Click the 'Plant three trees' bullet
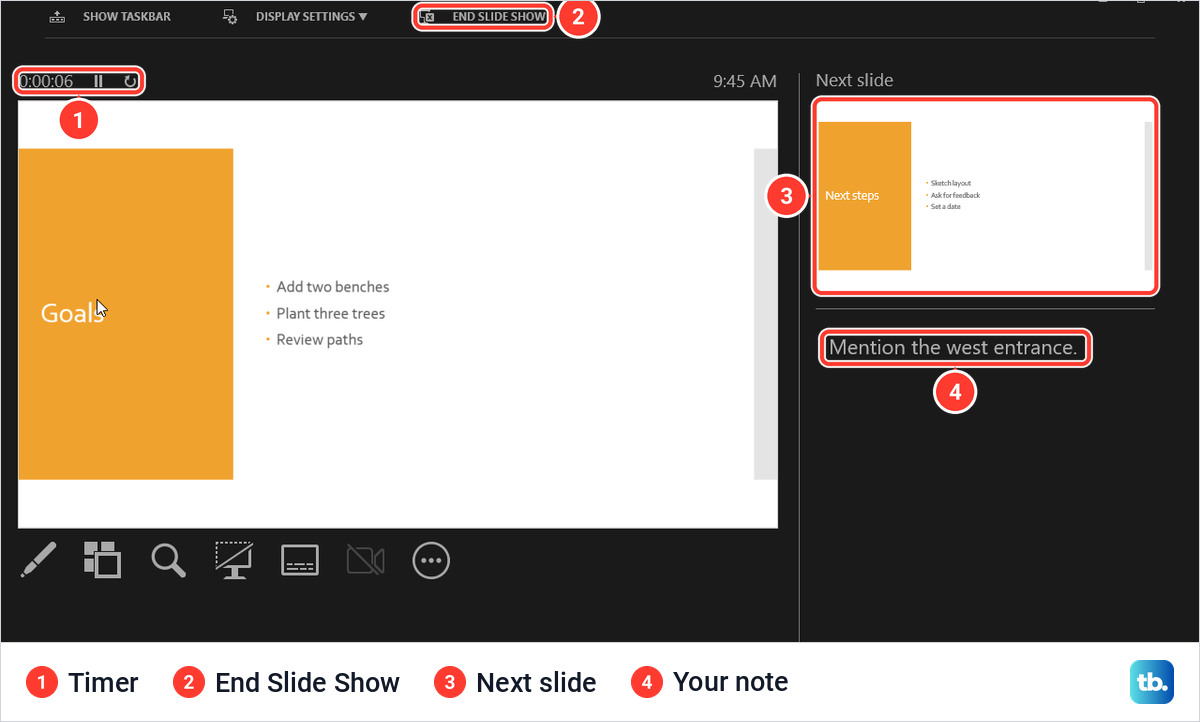Screen dimensions: 1200x722 331,314
